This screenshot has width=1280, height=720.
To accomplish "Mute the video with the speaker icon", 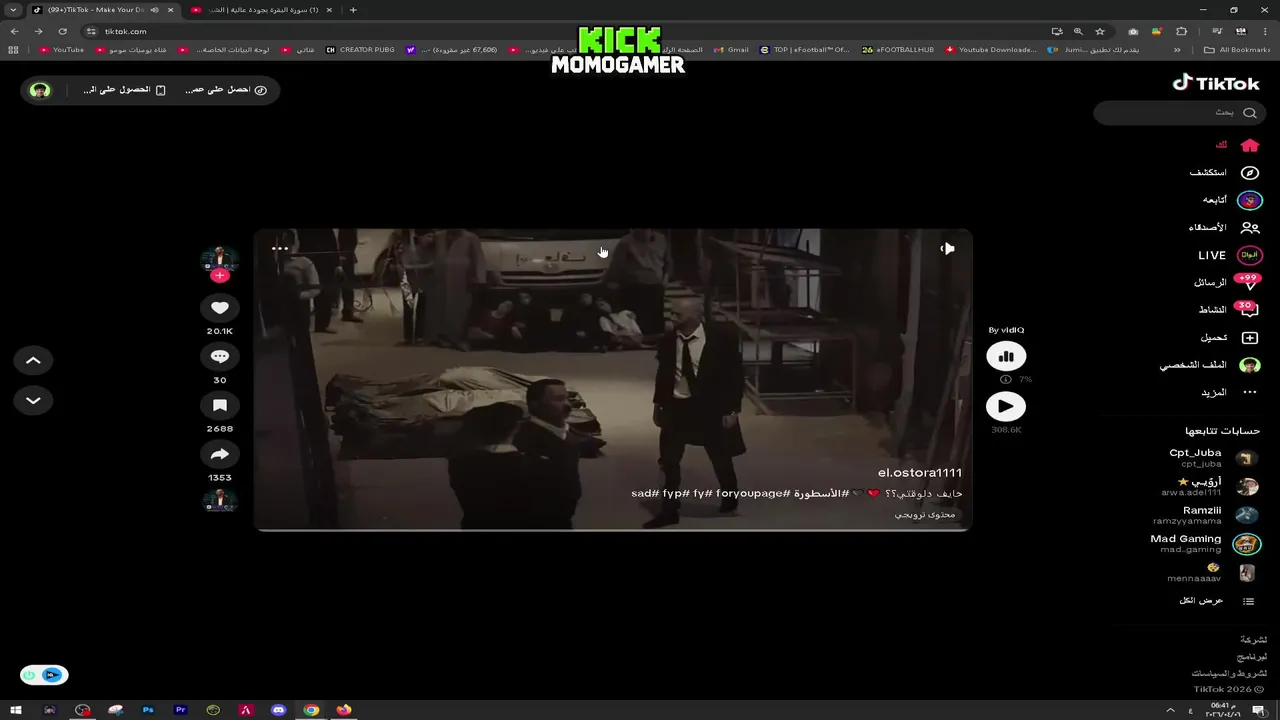I will 947,248.
